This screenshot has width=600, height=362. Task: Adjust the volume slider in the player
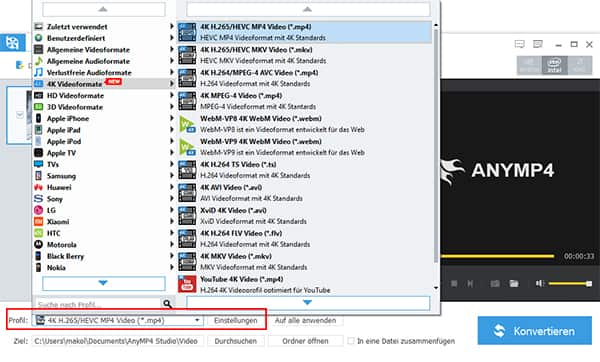point(570,284)
